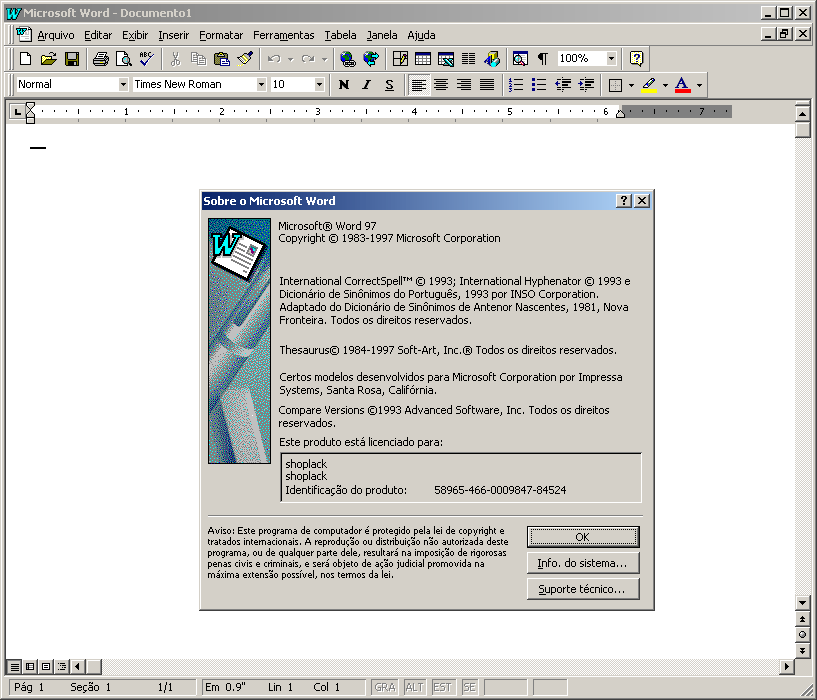Align text to the right

click(x=464, y=84)
